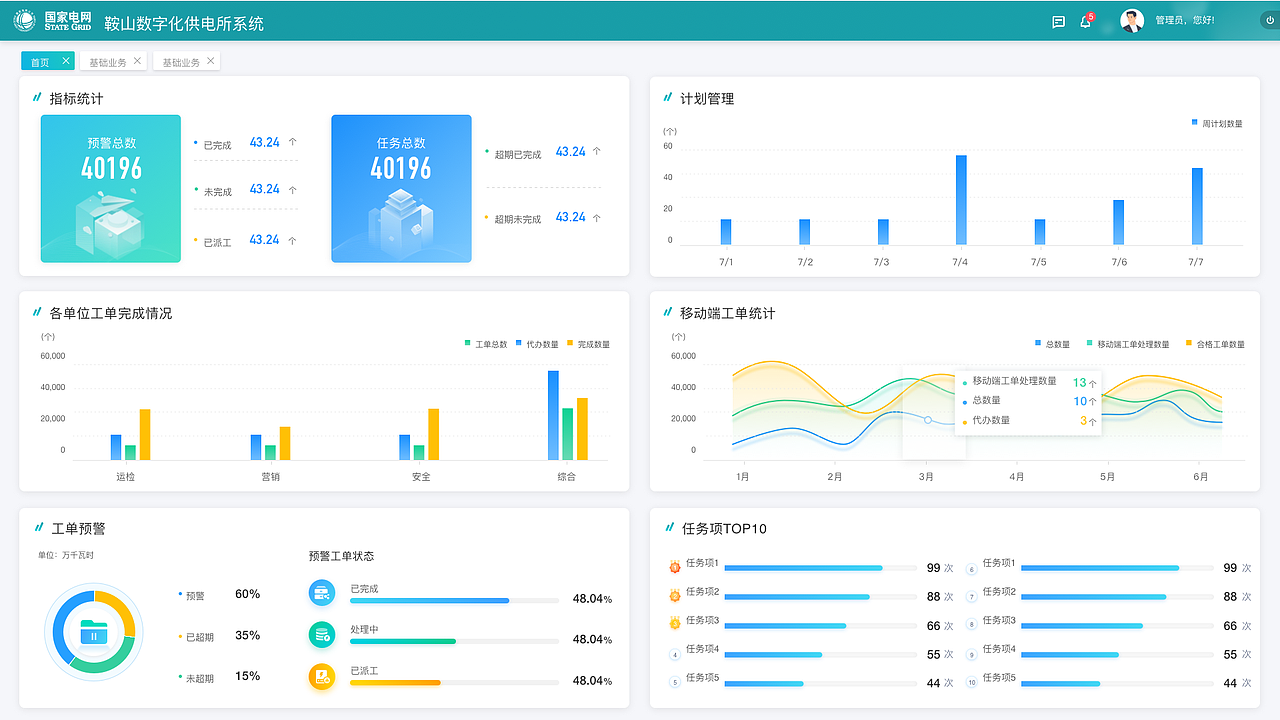The height and width of the screenshot is (720, 1280).
Task: Click the 预警工单状态 heading
Action: (x=341, y=556)
